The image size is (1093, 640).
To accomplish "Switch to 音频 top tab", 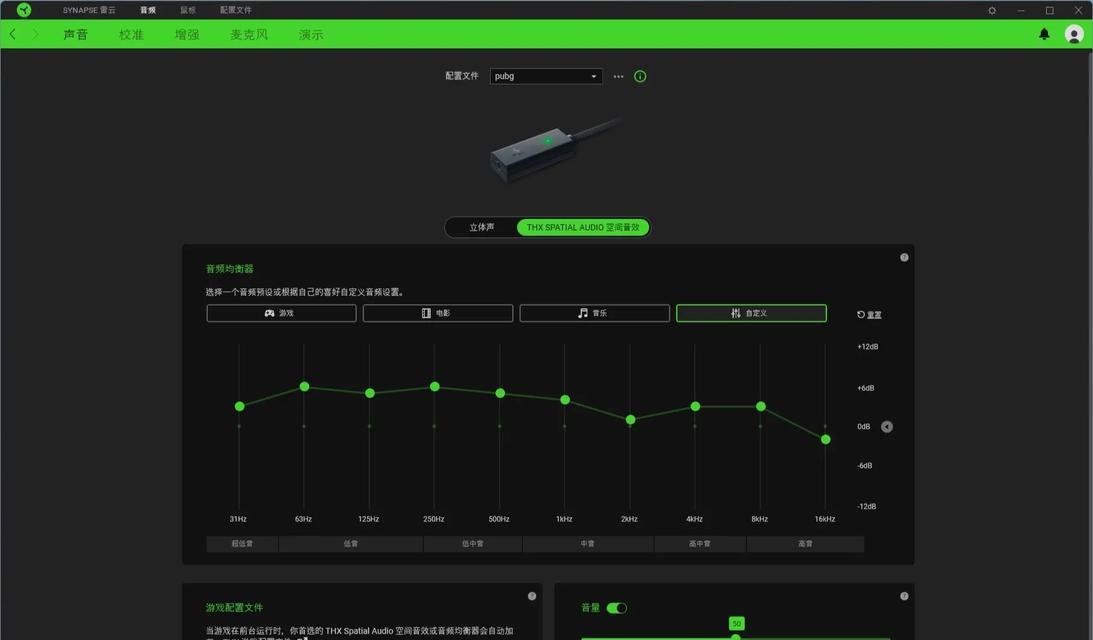I will coord(148,10).
